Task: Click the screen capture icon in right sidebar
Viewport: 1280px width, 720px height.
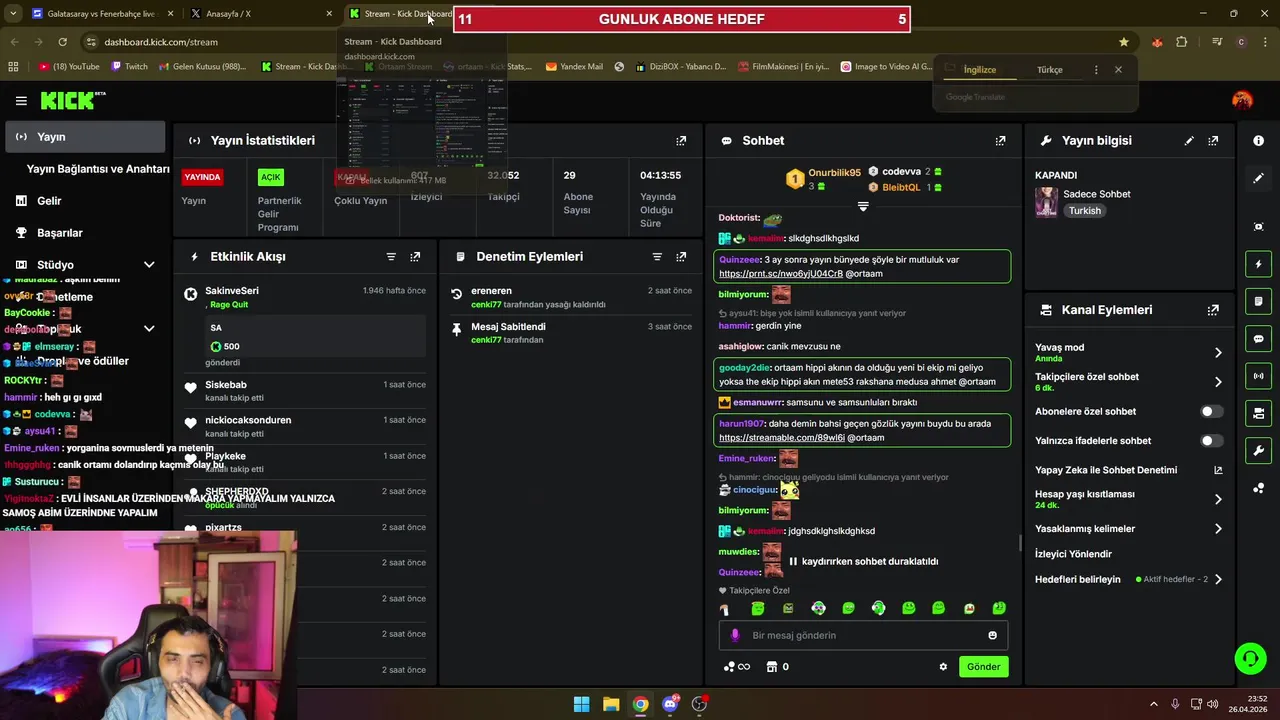Action: (x=1258, y=227)
